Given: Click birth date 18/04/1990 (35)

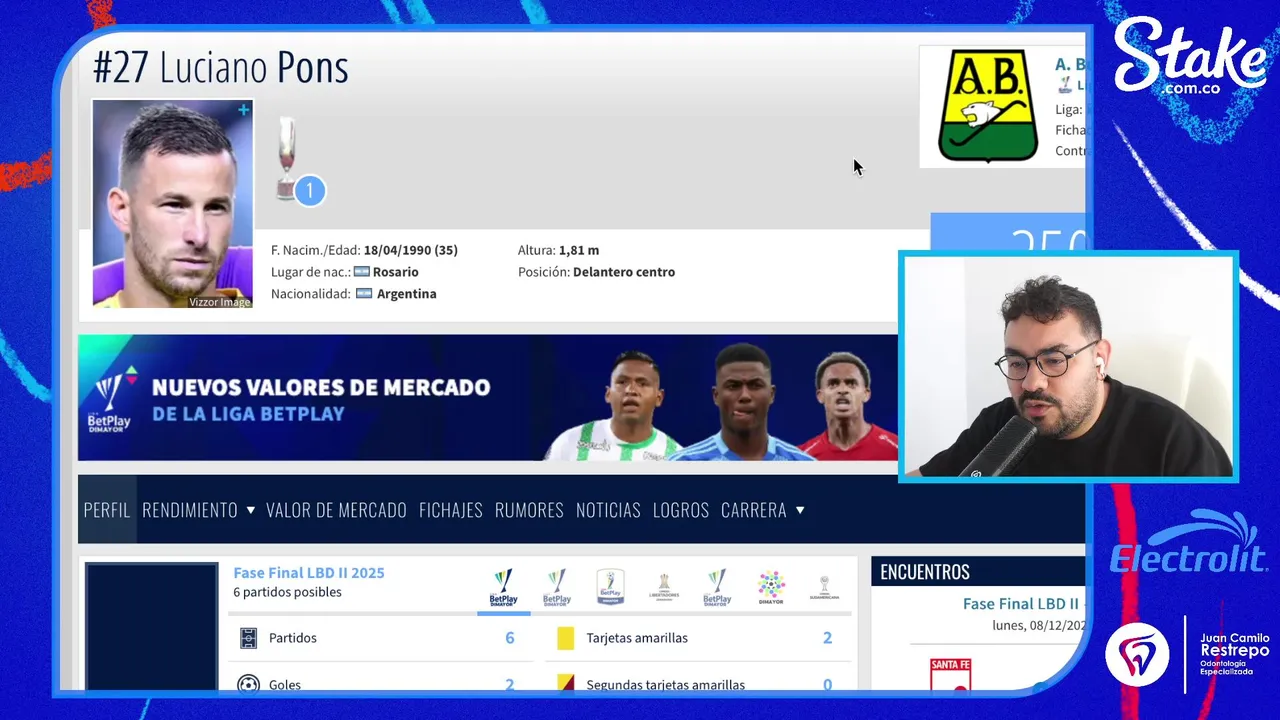Looking at the screenshot, I should click(x=410, y=250).
